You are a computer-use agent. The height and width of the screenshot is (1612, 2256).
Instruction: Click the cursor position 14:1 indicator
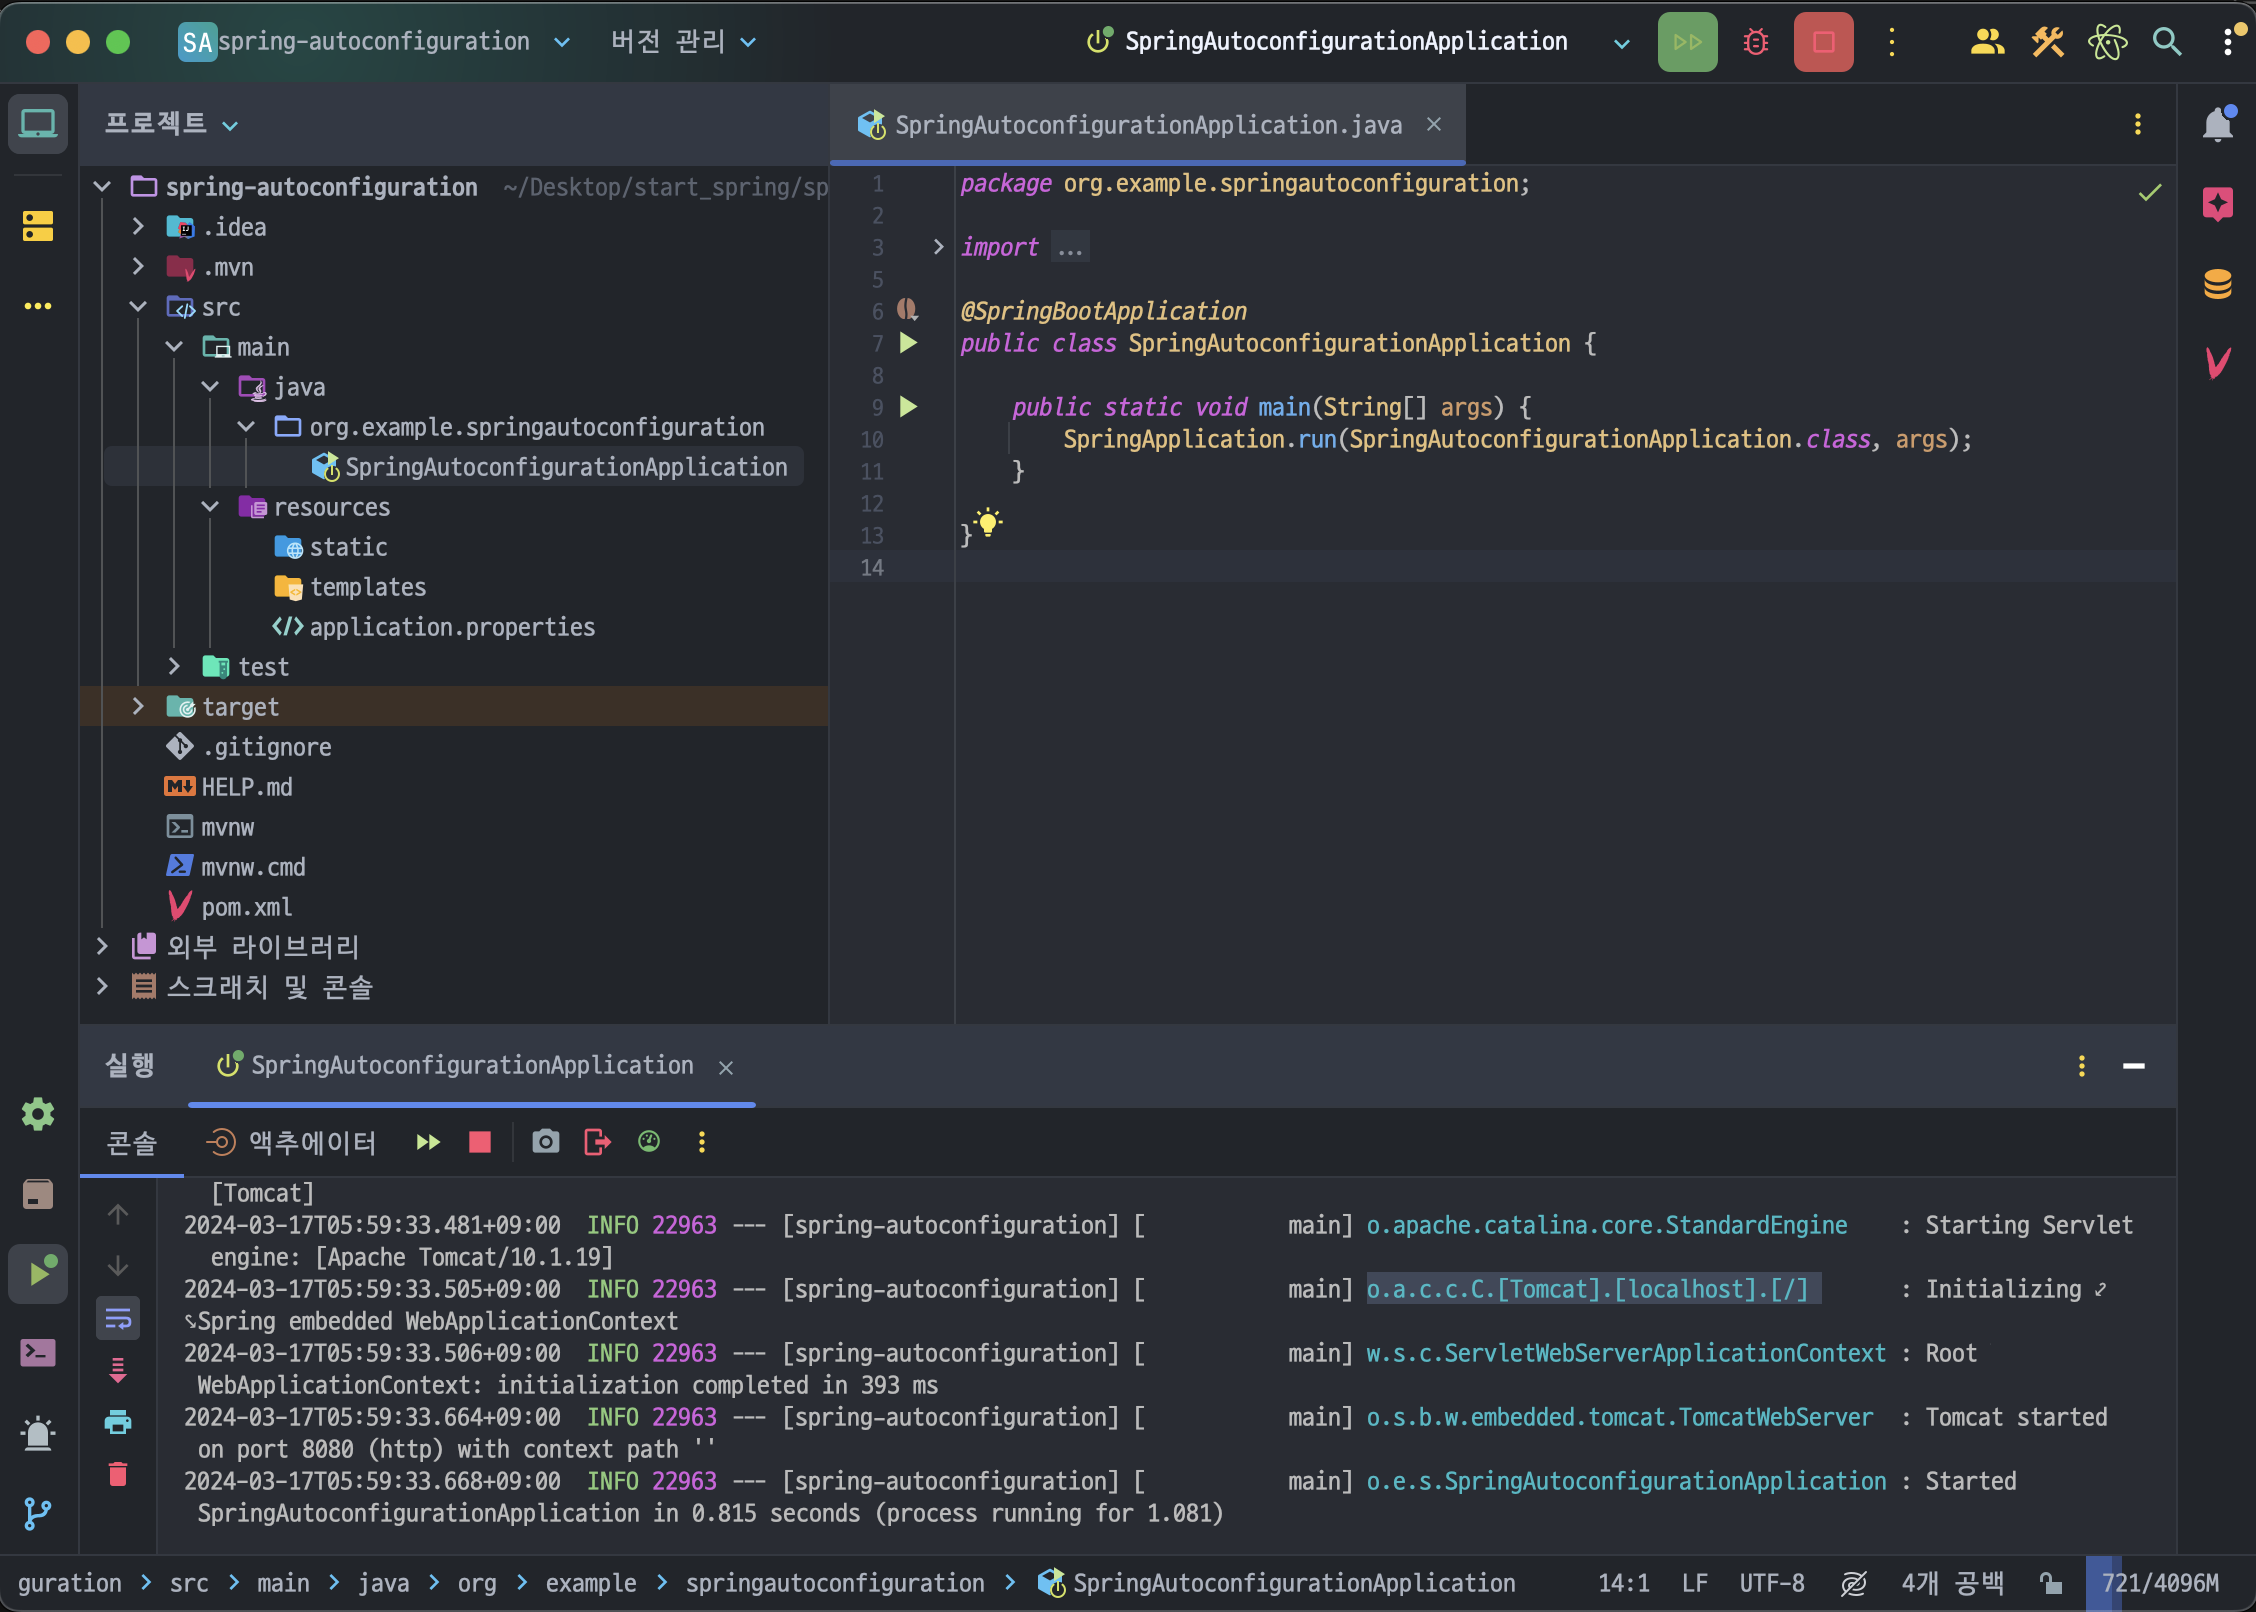coord(1624,1584)
